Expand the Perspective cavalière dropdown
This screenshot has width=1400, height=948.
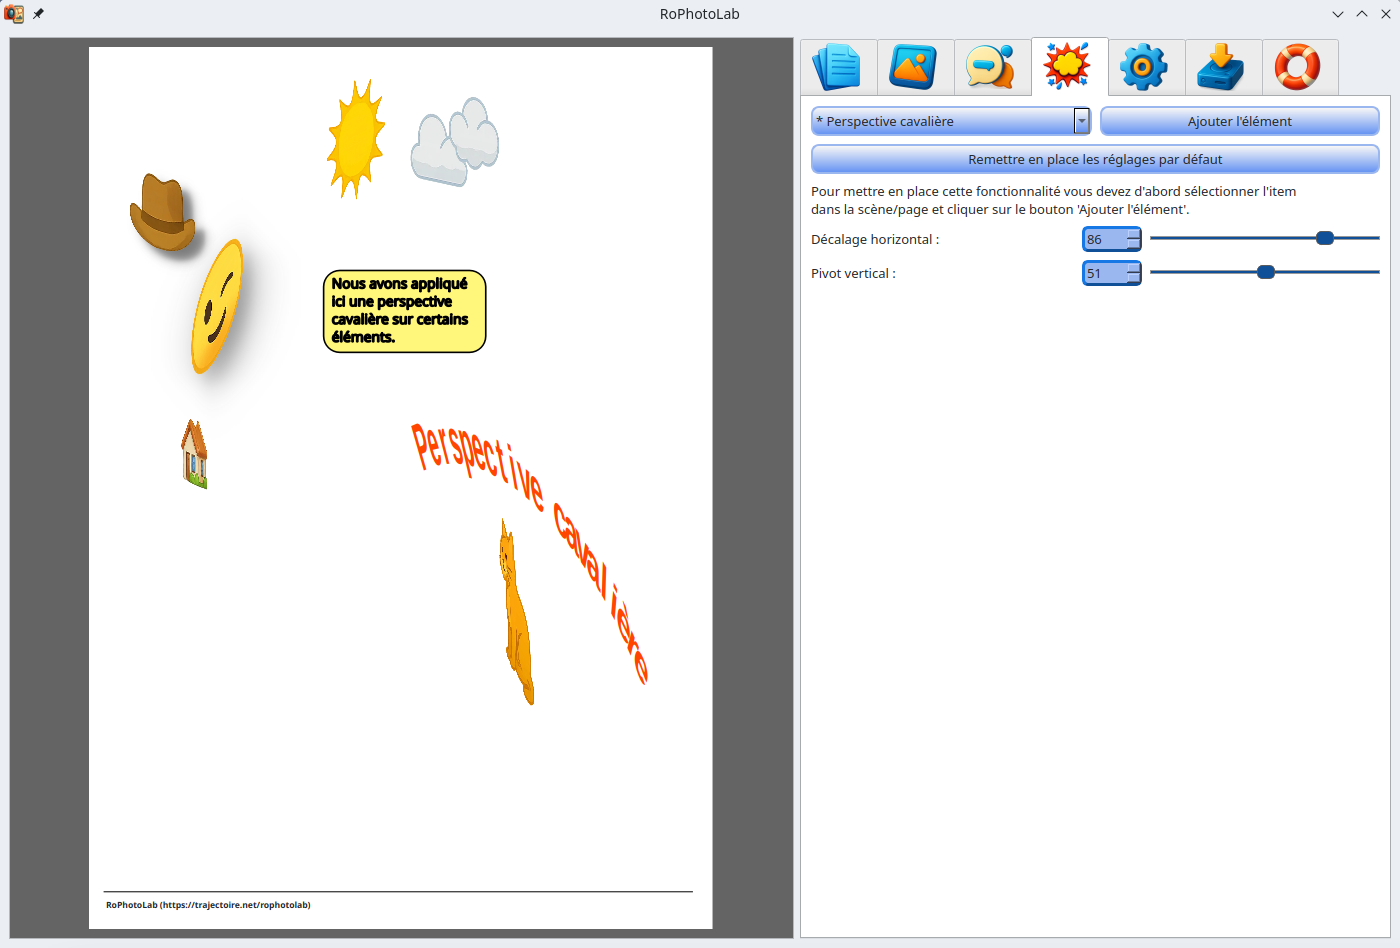(x=1081, y=121)
